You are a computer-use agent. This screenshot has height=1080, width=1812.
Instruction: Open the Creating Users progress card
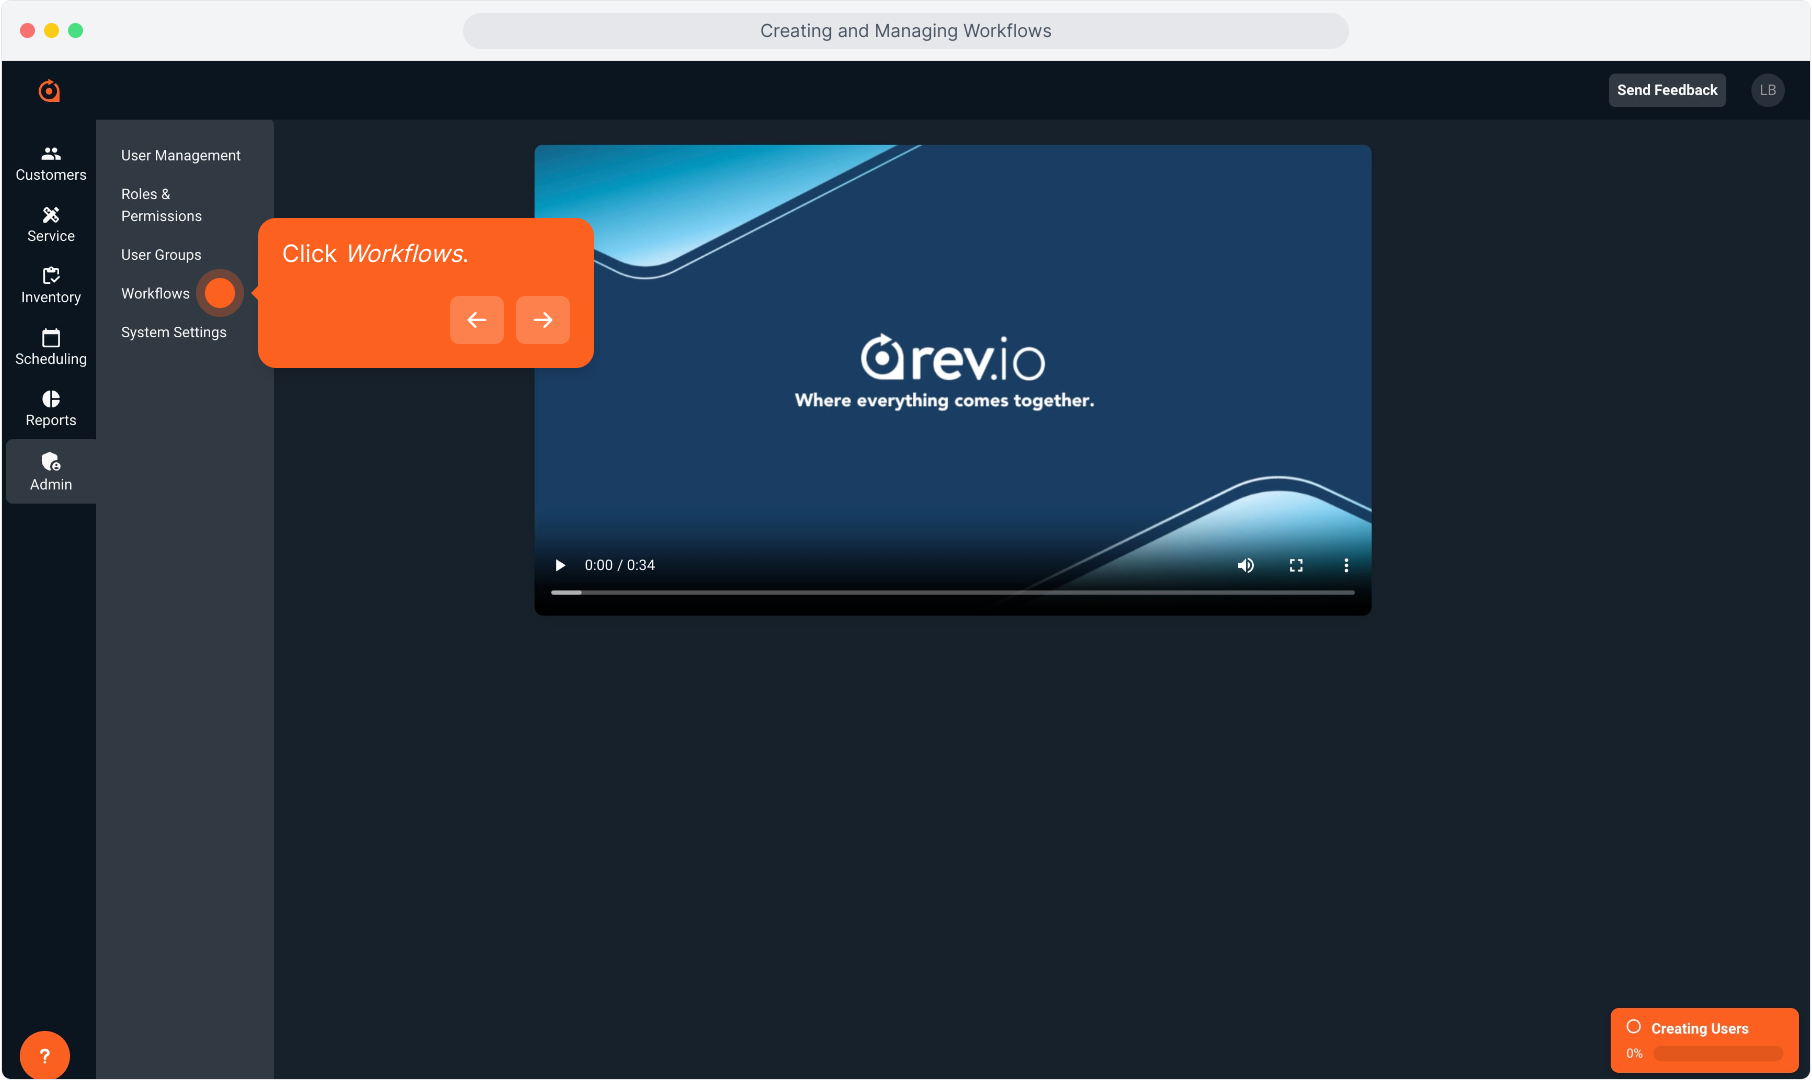click(x=1705, y=1040)
